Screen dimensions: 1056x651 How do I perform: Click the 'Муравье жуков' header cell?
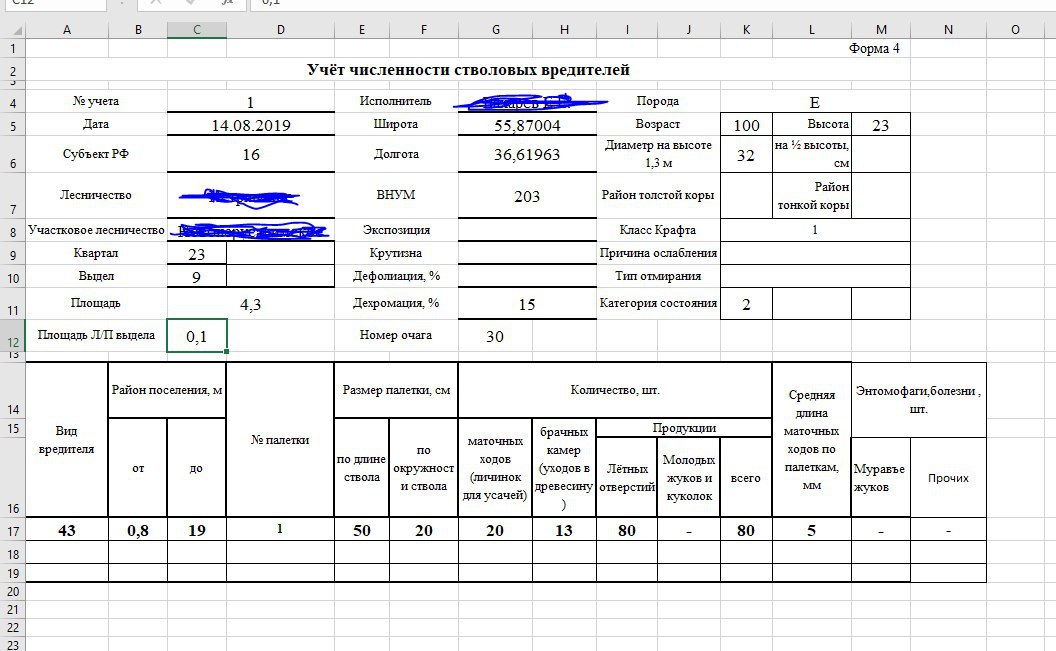(x=880, y=477)
